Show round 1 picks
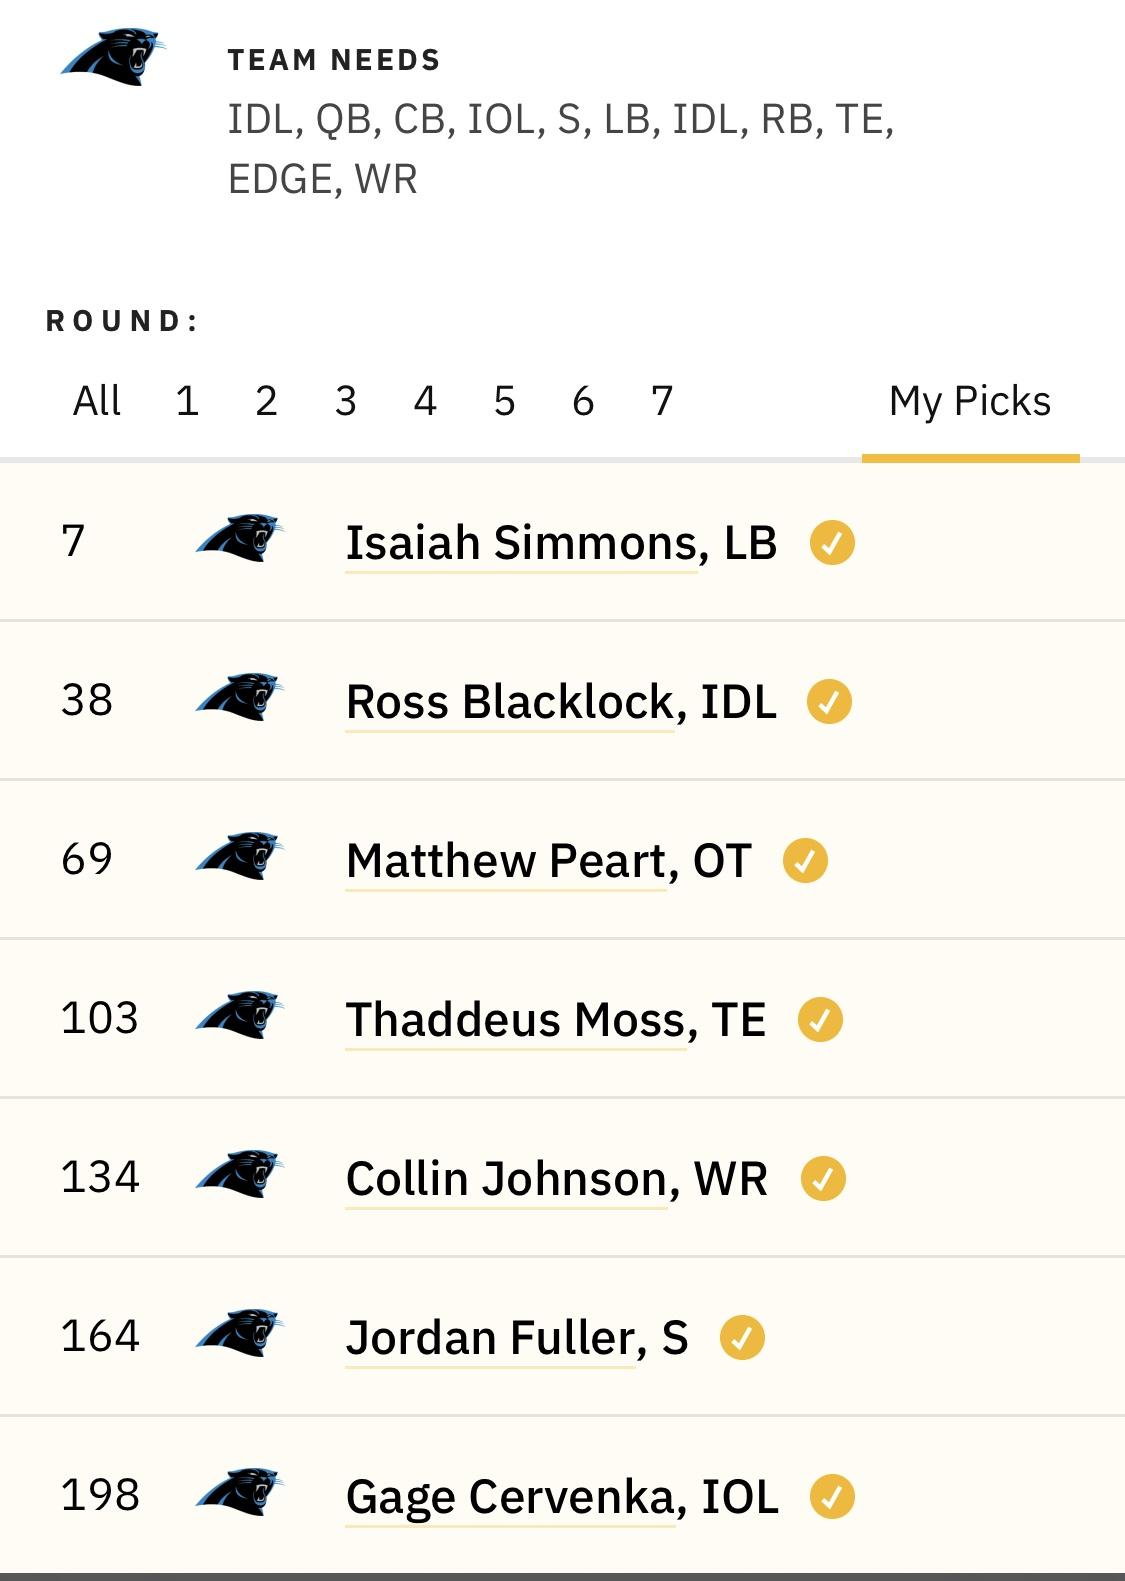Viewport: 1125px width, 1581px height. tap(187, 401)
